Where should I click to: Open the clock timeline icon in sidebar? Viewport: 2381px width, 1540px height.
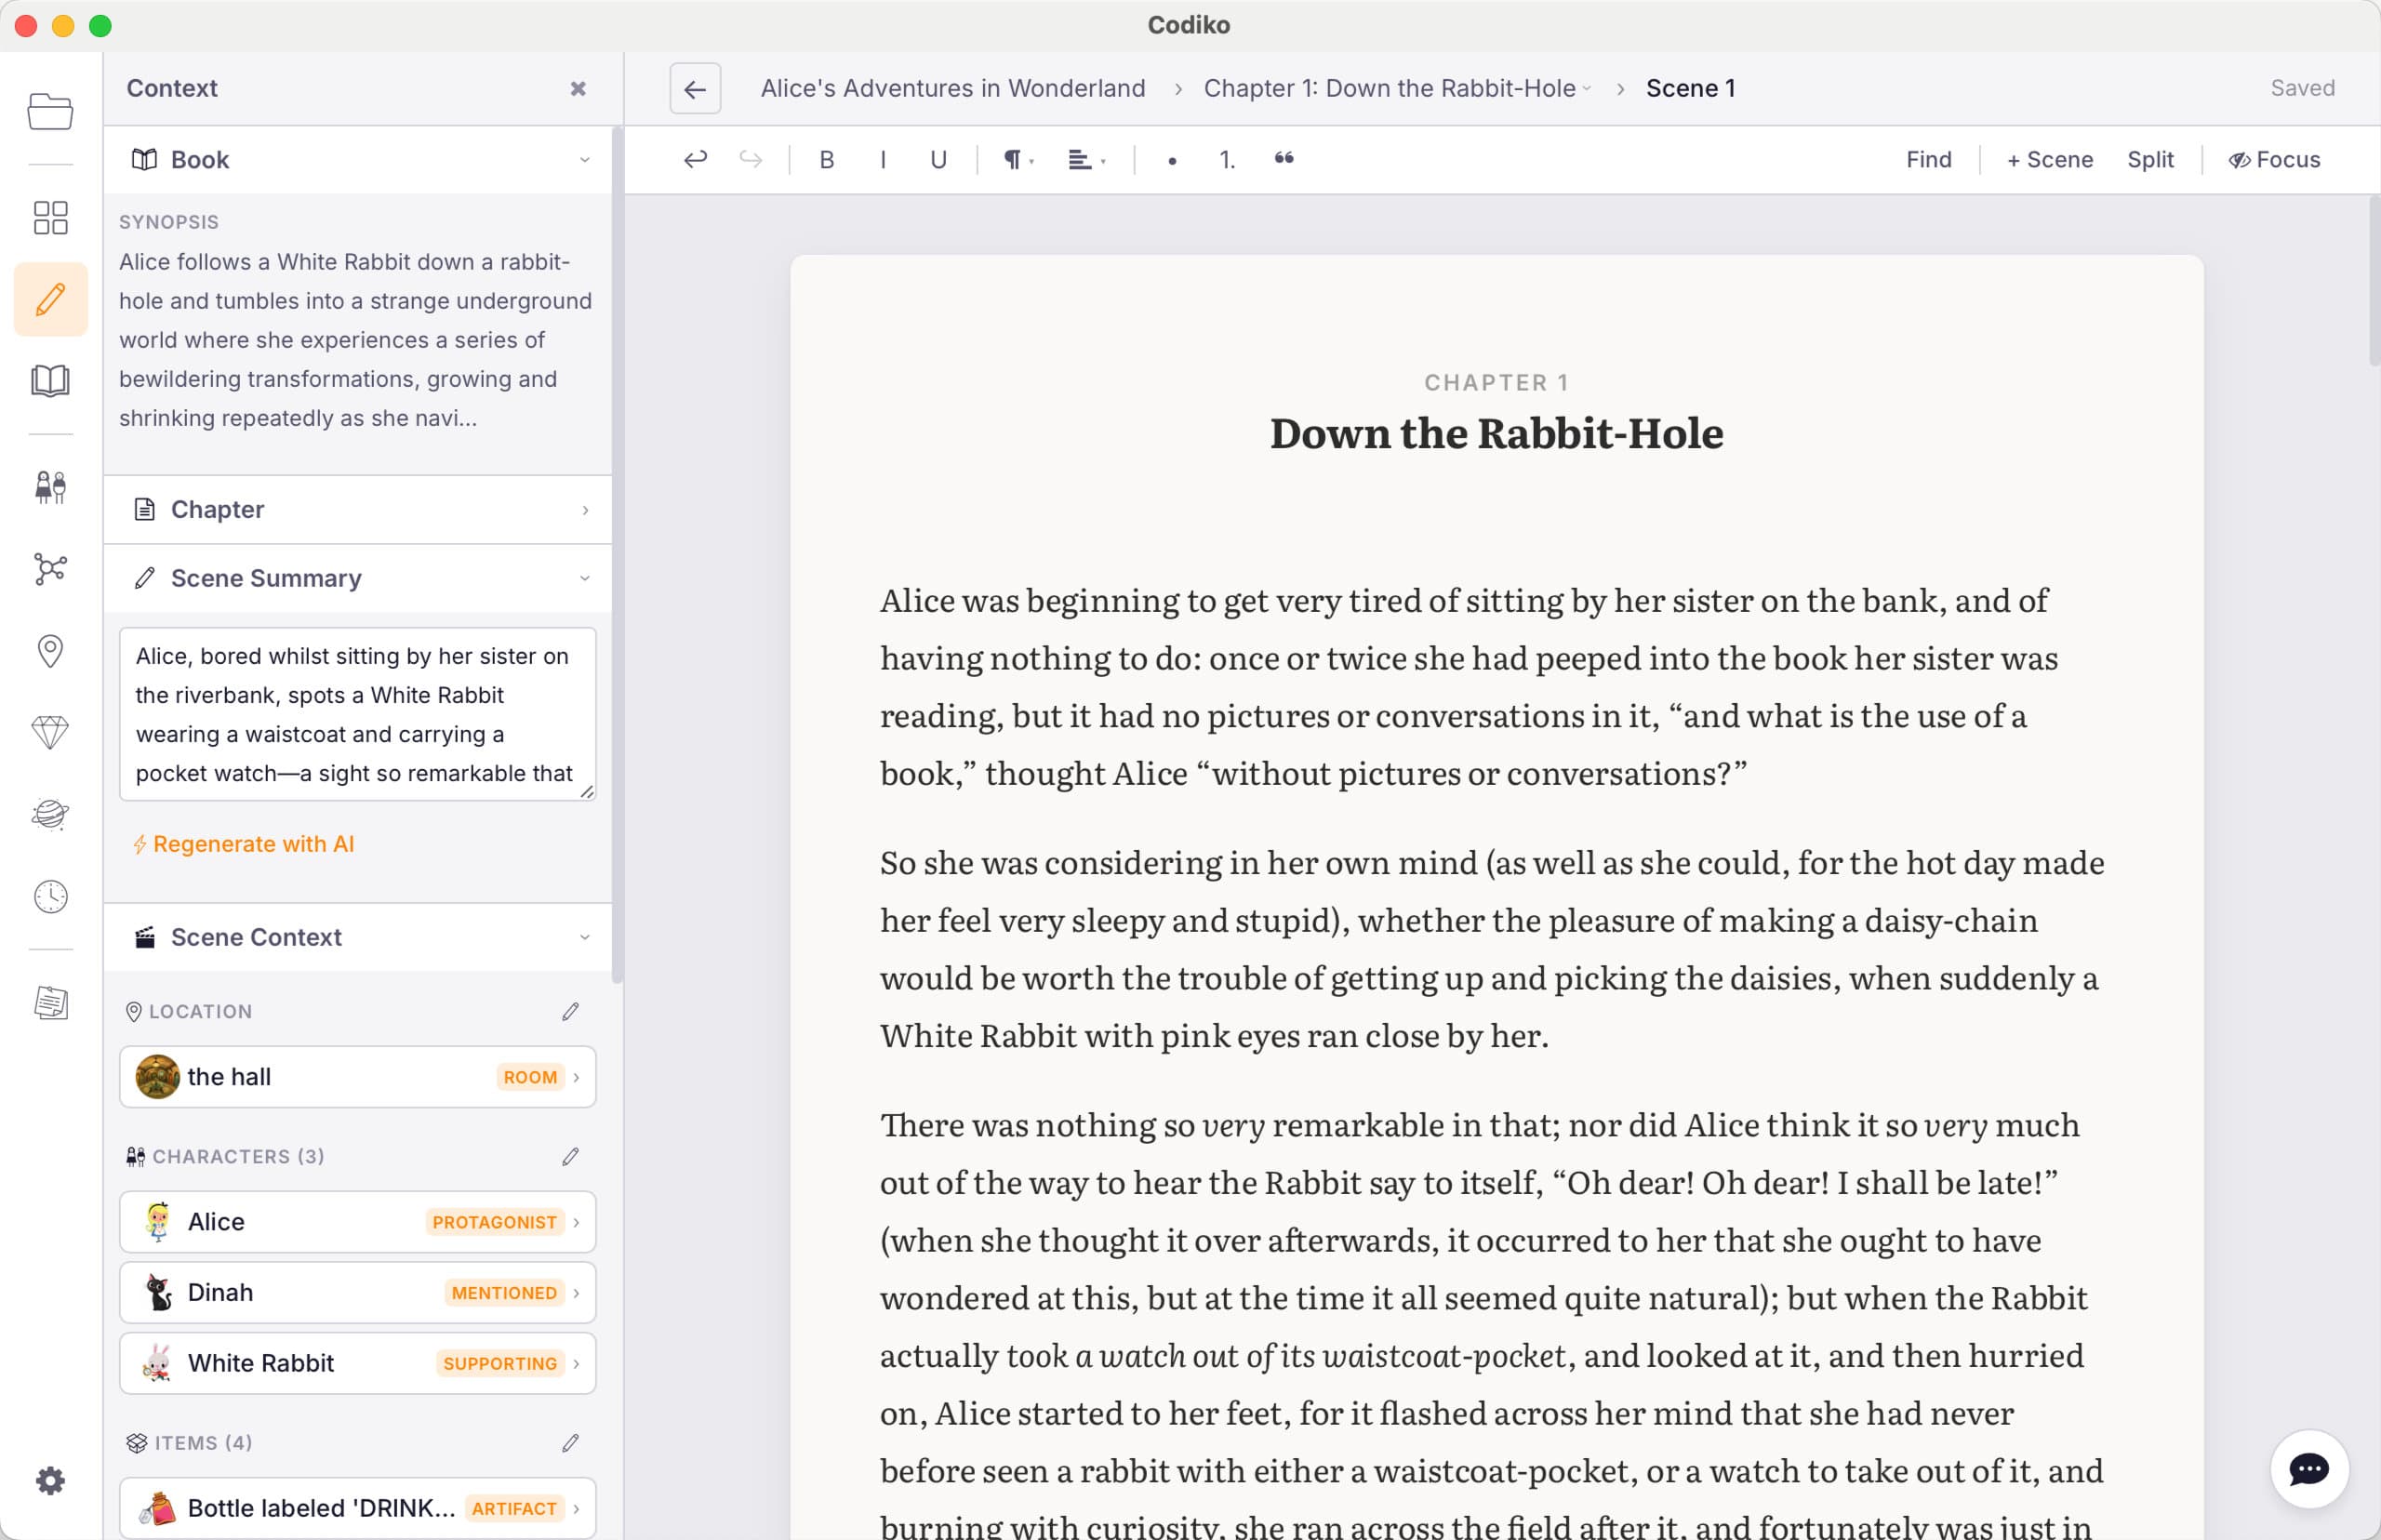click(x=50, y=896)
